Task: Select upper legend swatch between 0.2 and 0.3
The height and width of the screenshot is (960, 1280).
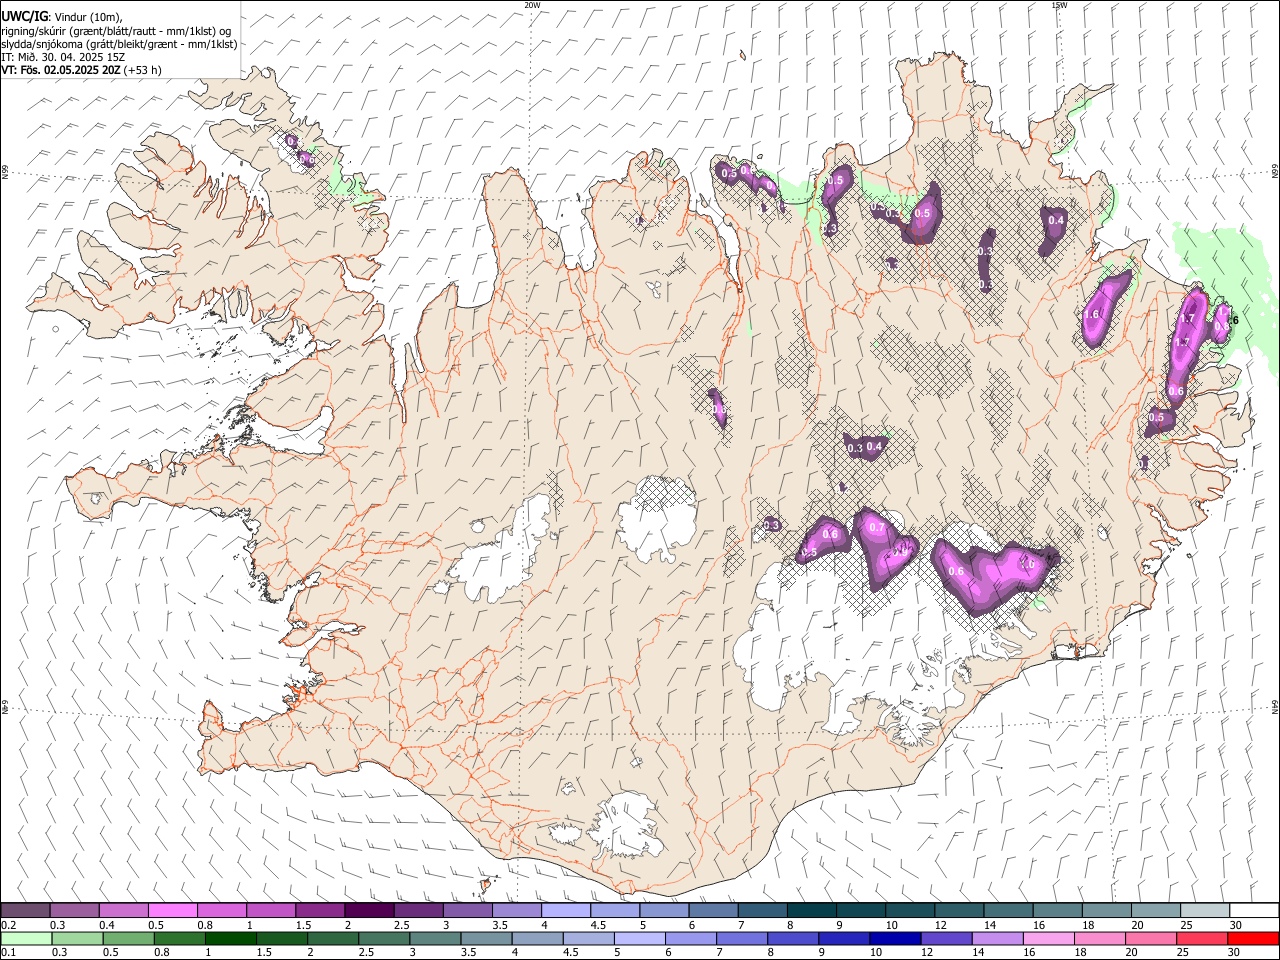Action: (x=26, y=911)
